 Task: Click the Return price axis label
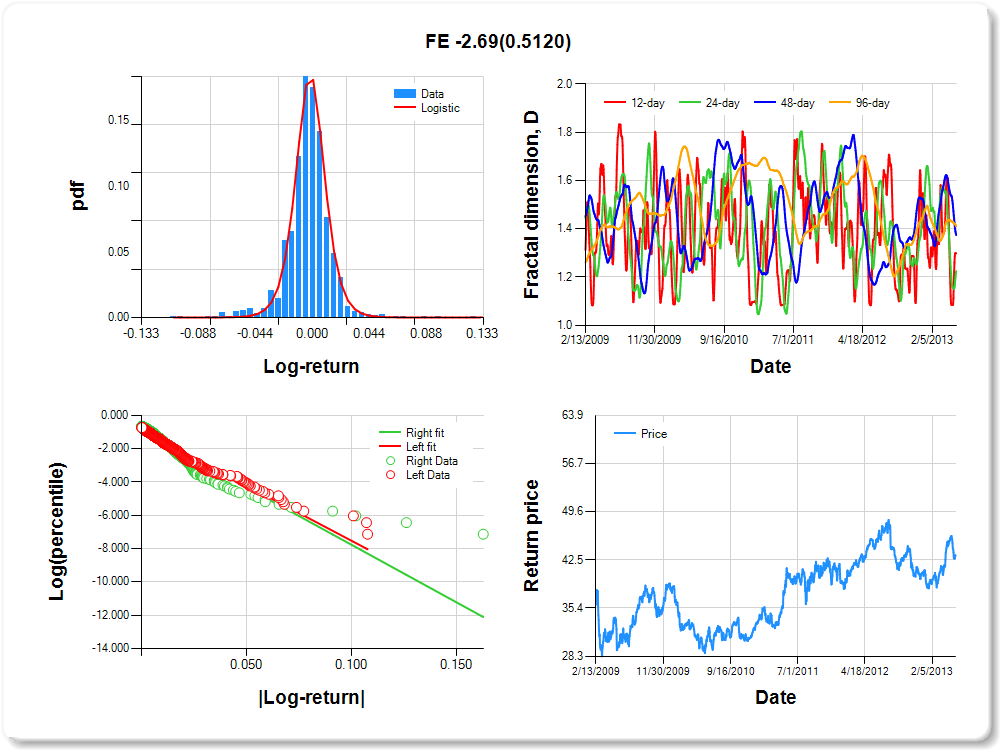pyautogui.click(x=531, y=536)
